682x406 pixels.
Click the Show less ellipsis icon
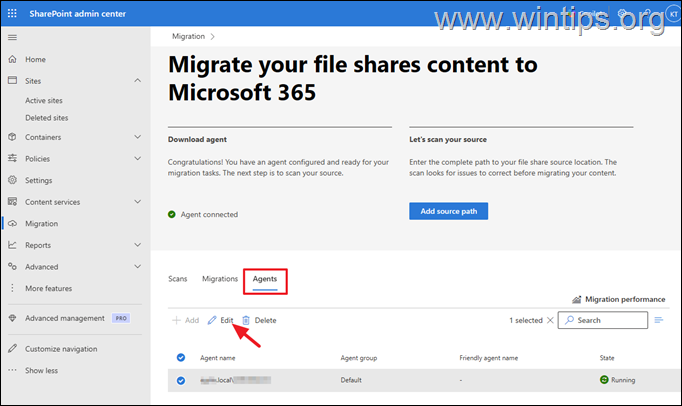(x=12, y=370)
